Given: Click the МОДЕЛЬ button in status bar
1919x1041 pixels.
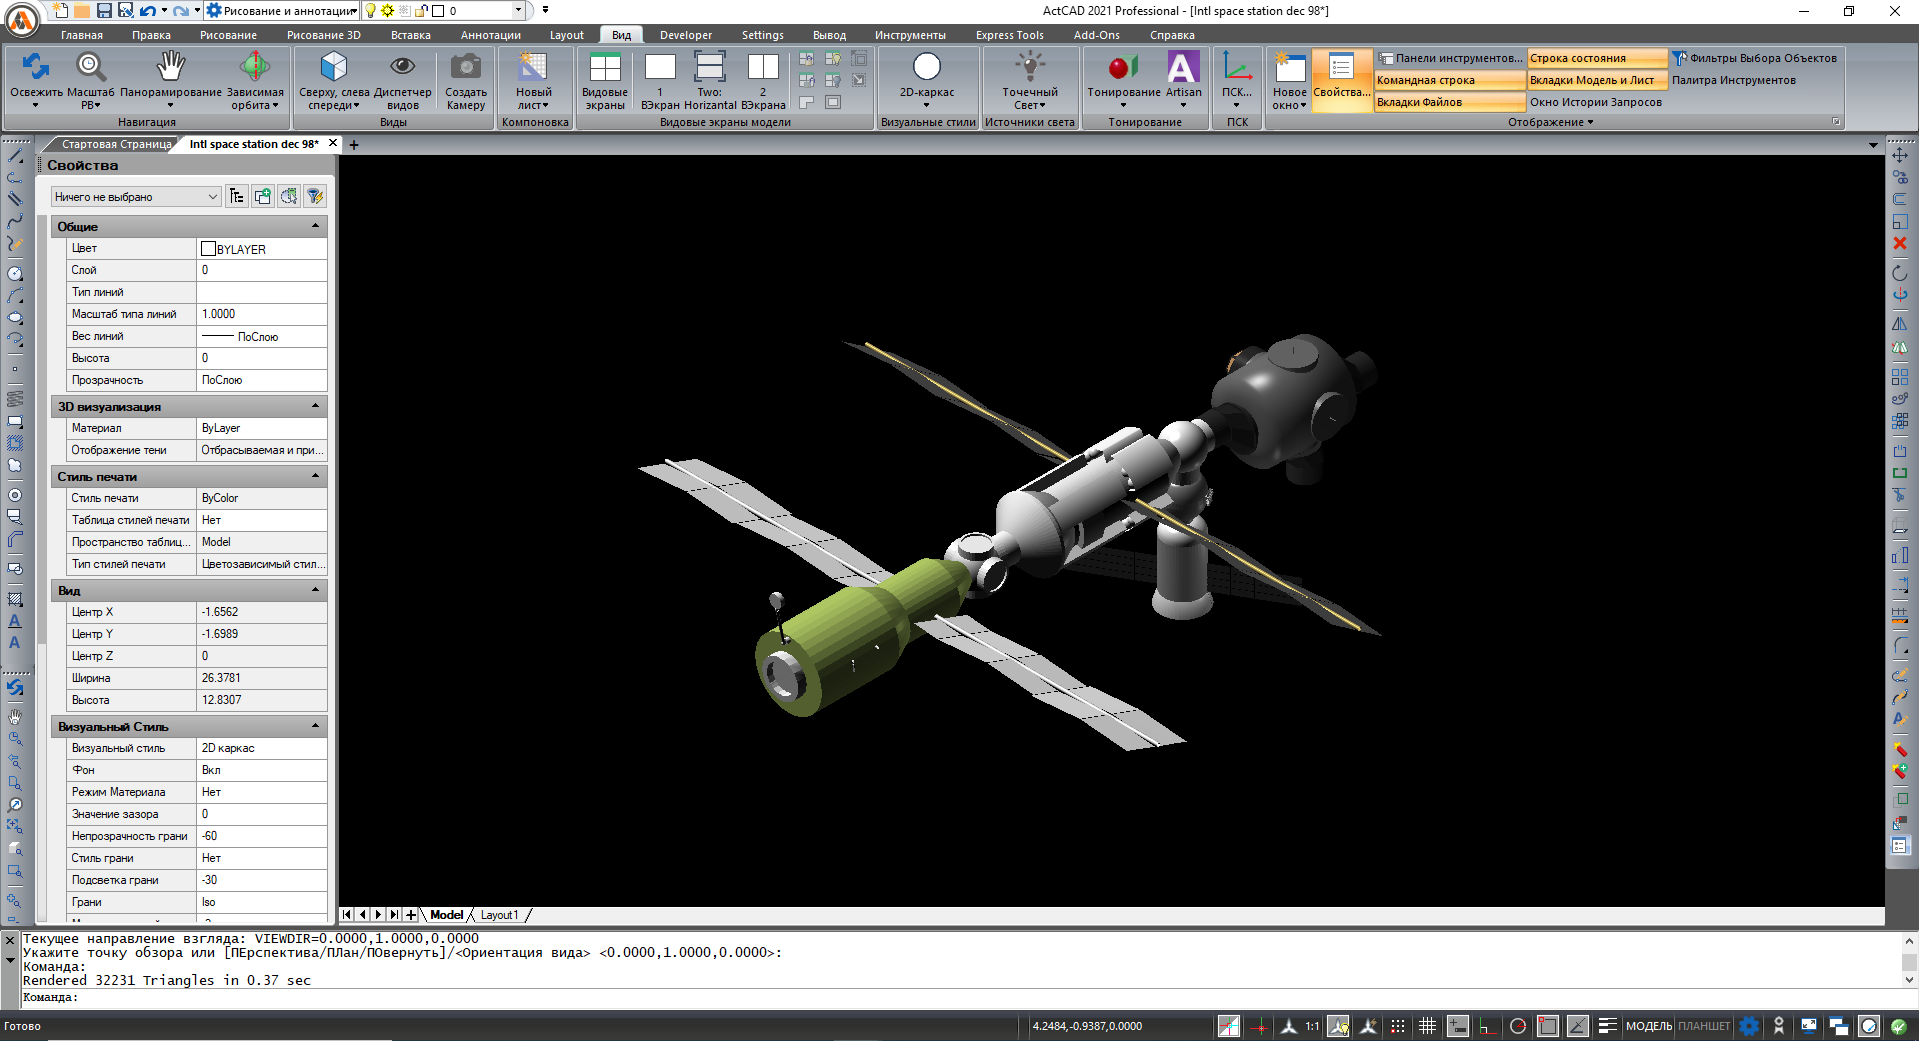Looking at the screenshot, I should [x=1648, y=1026].
